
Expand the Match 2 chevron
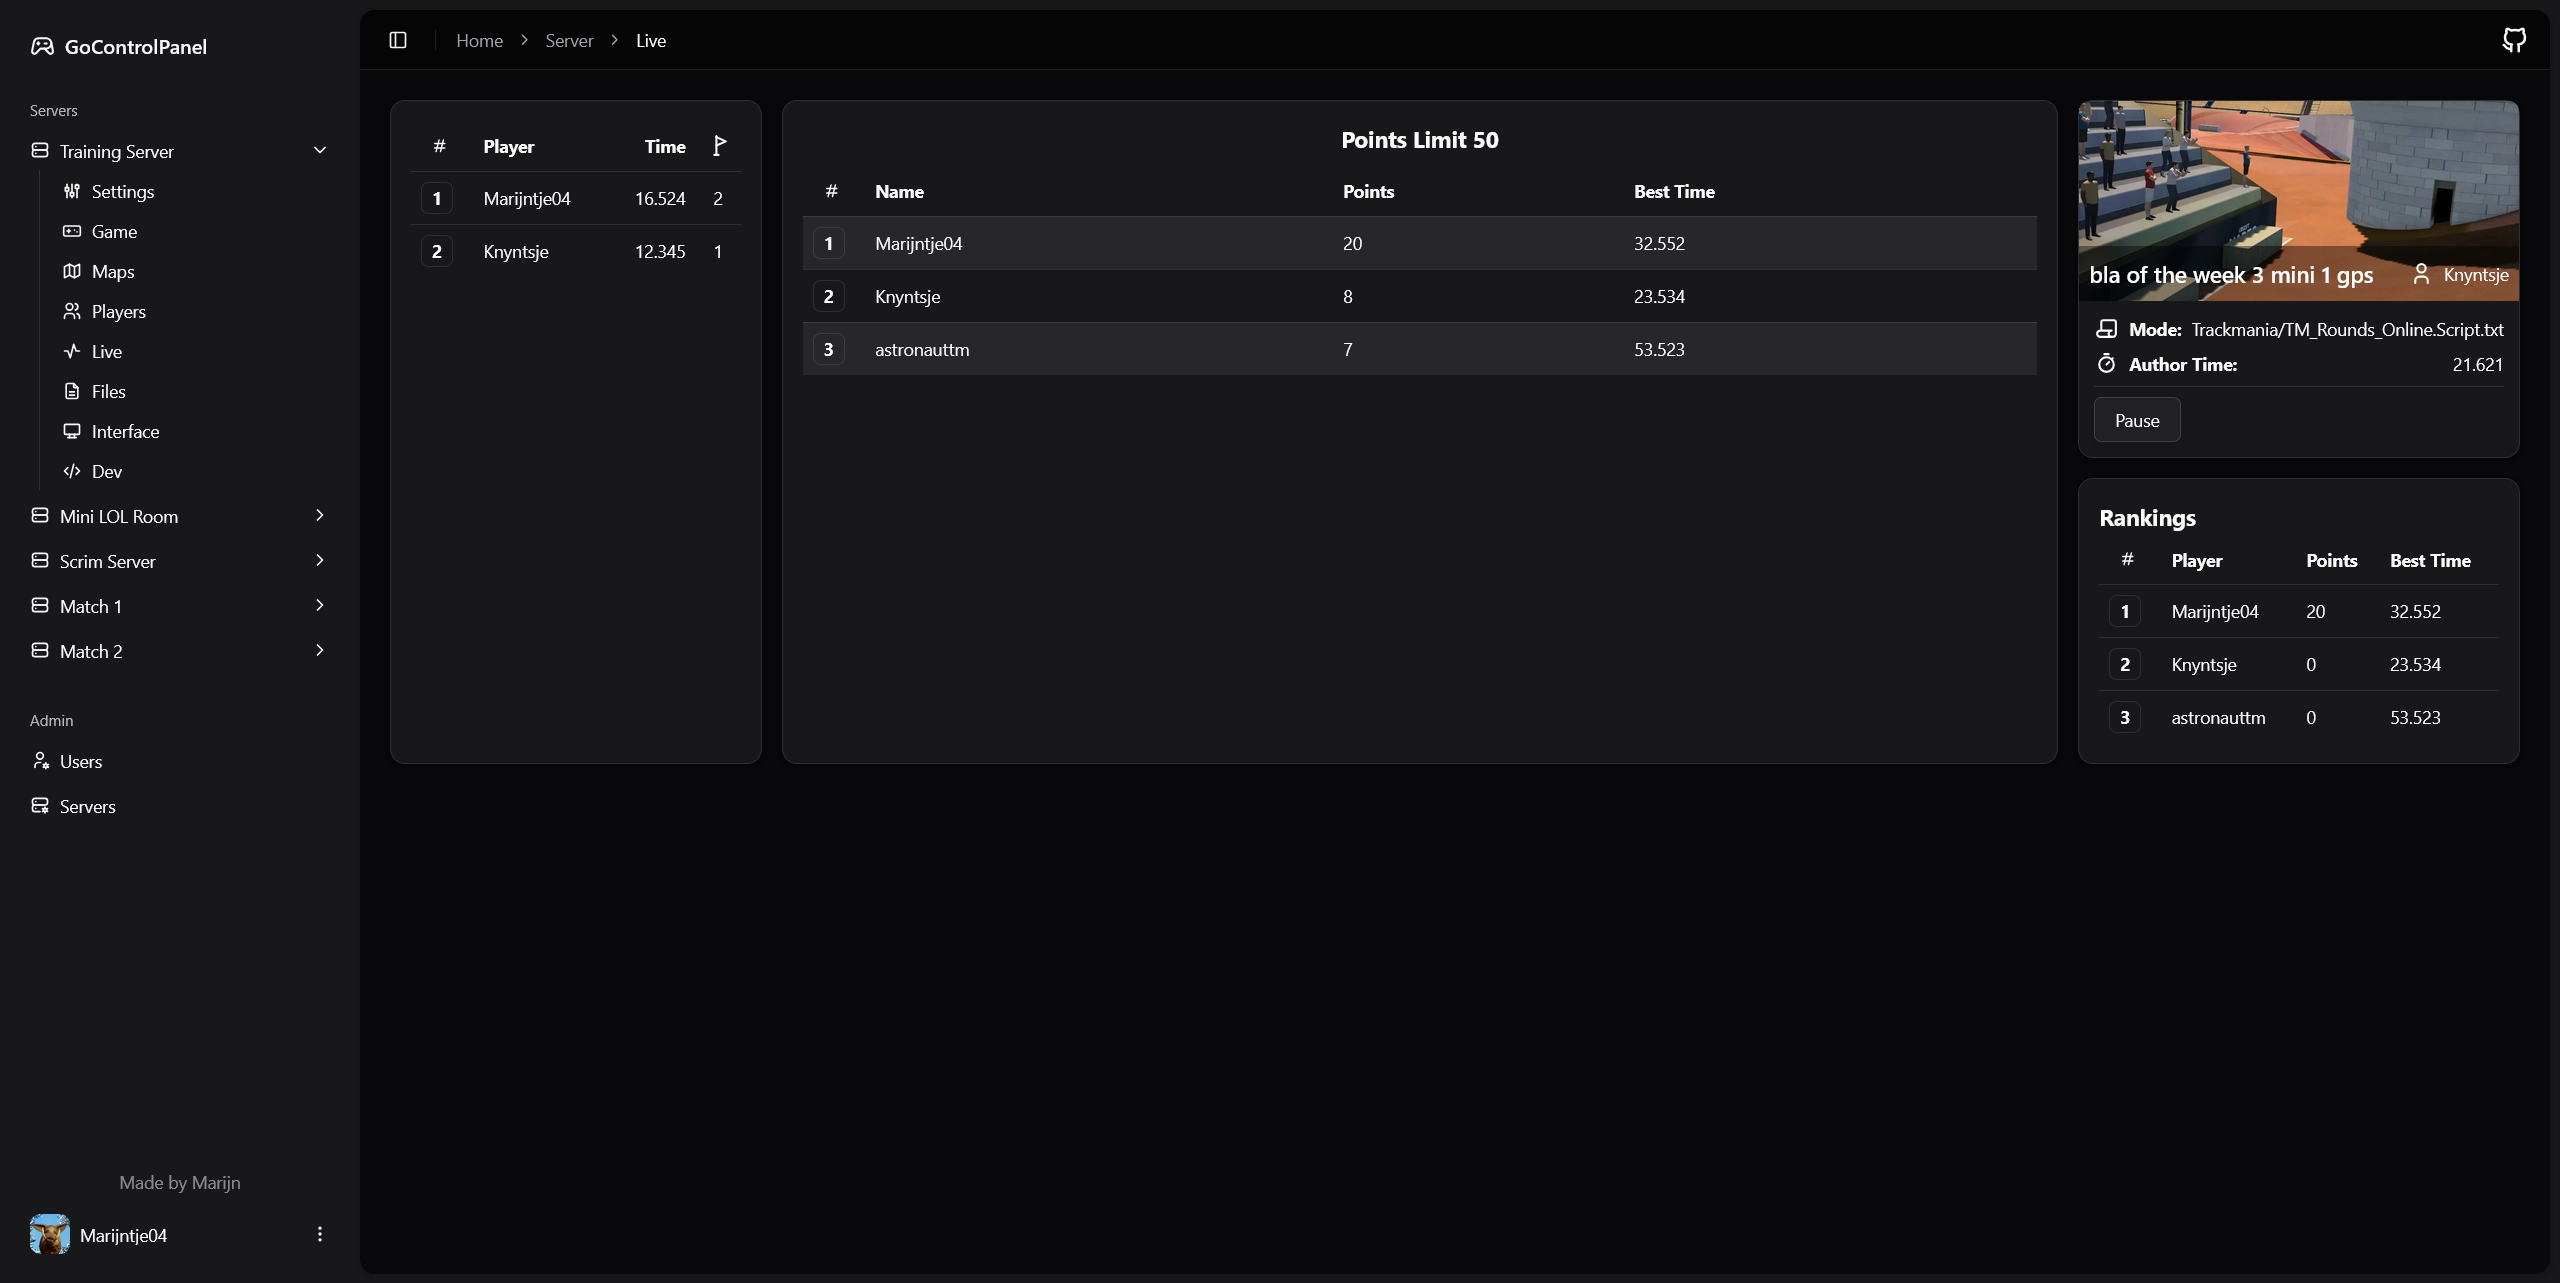coord(320,650)
